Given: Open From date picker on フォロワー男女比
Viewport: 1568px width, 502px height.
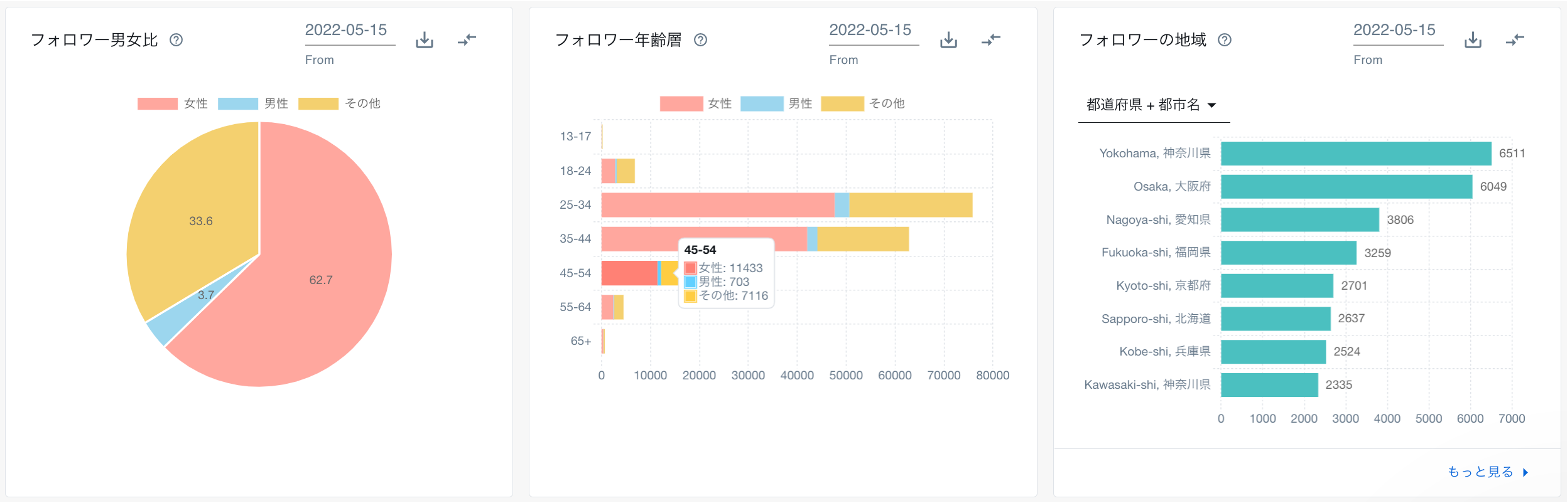Looking at the screenshot, I should coord(350,31).
